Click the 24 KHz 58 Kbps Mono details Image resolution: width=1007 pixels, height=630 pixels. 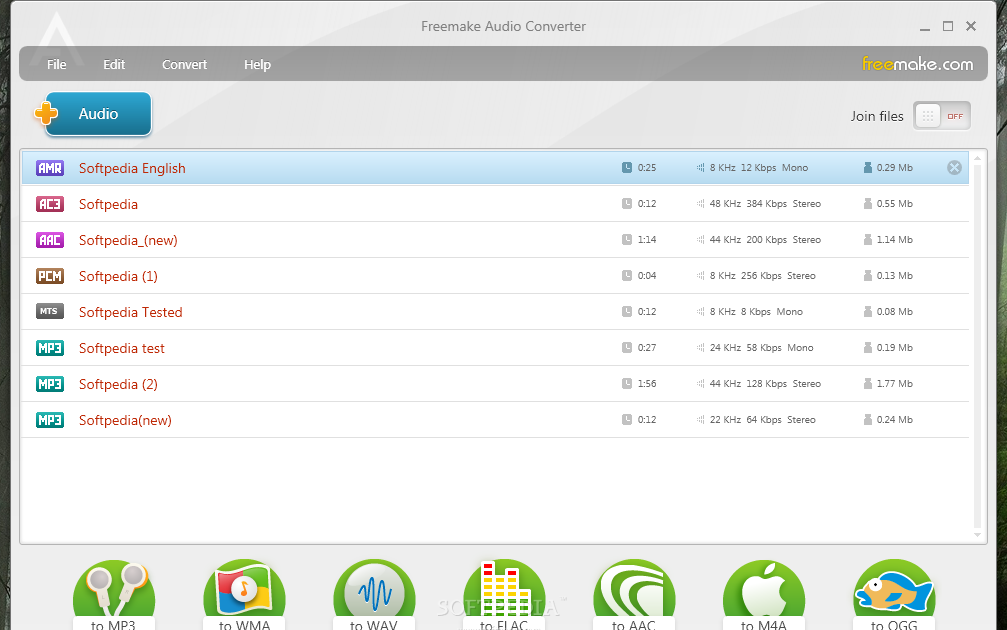click(x=762, y=347)
